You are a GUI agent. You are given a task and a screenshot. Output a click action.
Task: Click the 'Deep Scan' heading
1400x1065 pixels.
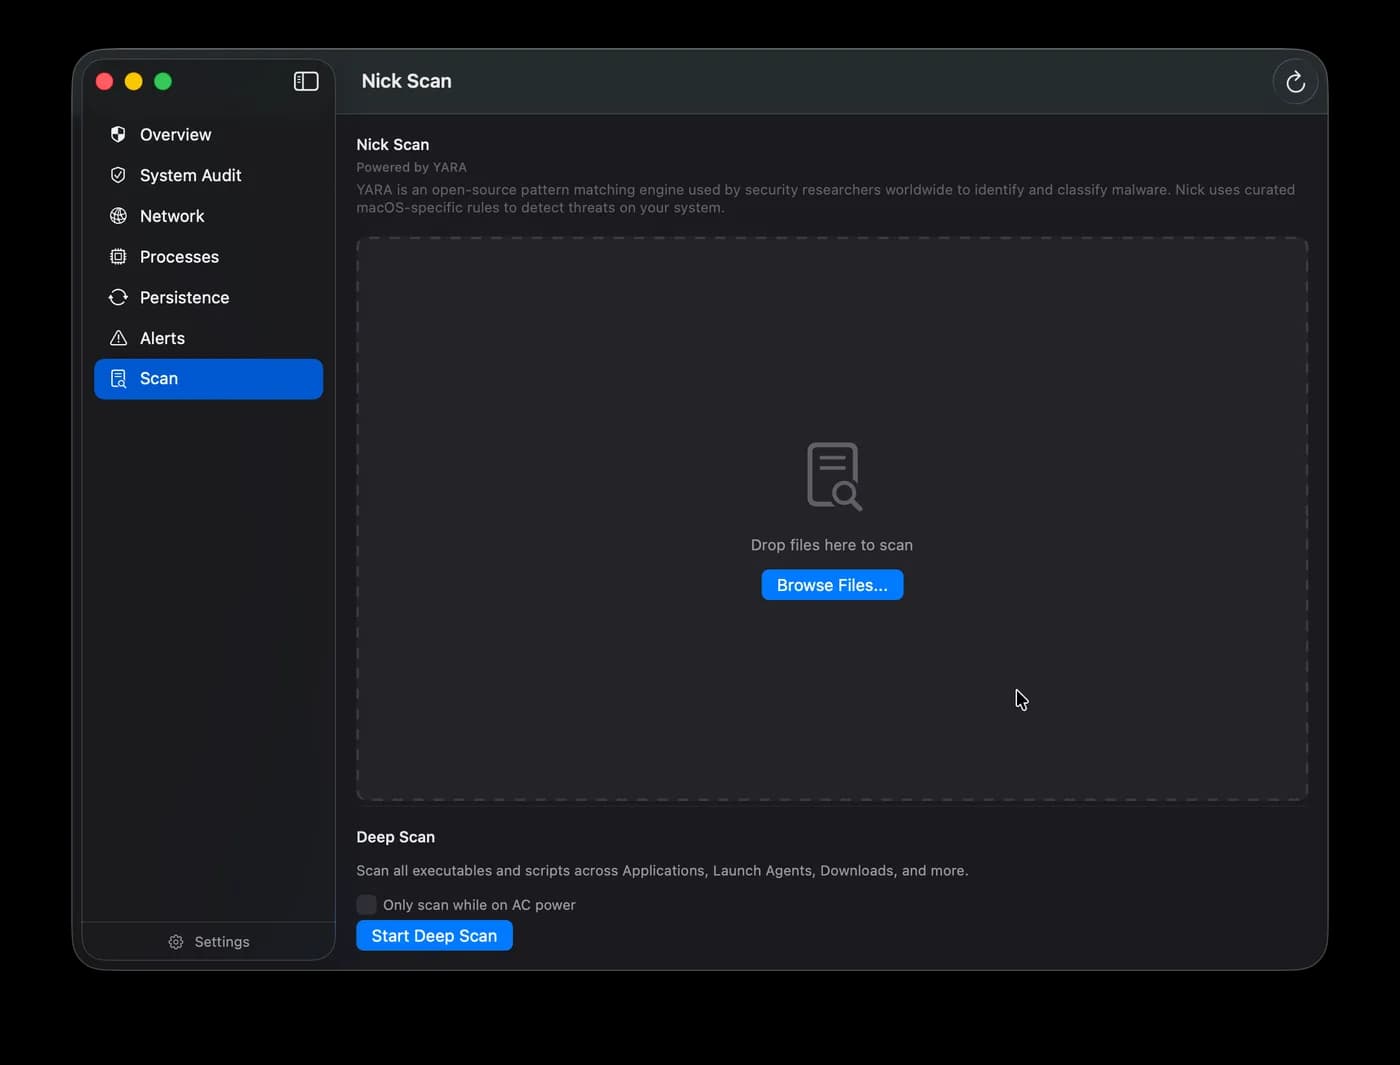(395, 837)
